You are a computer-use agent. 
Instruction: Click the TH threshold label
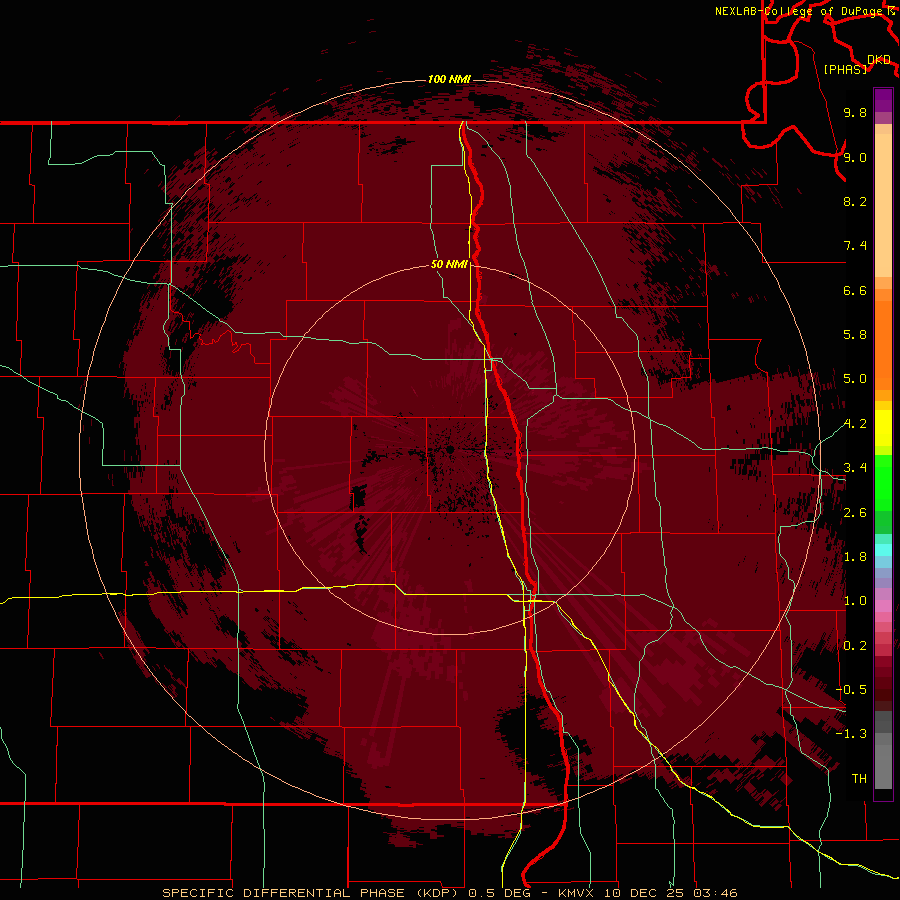[x=859, y=779]
